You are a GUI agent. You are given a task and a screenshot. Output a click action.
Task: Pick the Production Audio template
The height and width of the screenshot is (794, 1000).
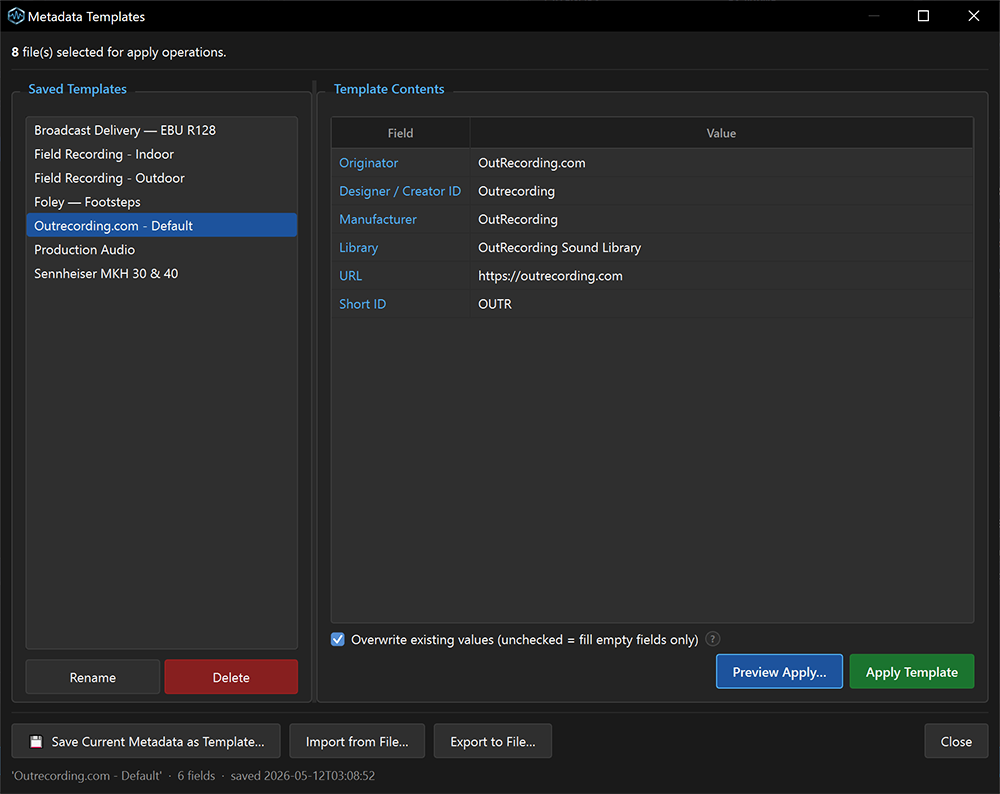161,250
